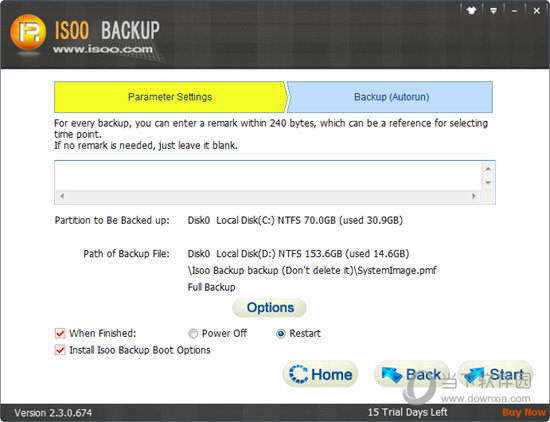This screenshot has height=422, width=550.
Task: Go Back to the previous step
Action: 411,374
